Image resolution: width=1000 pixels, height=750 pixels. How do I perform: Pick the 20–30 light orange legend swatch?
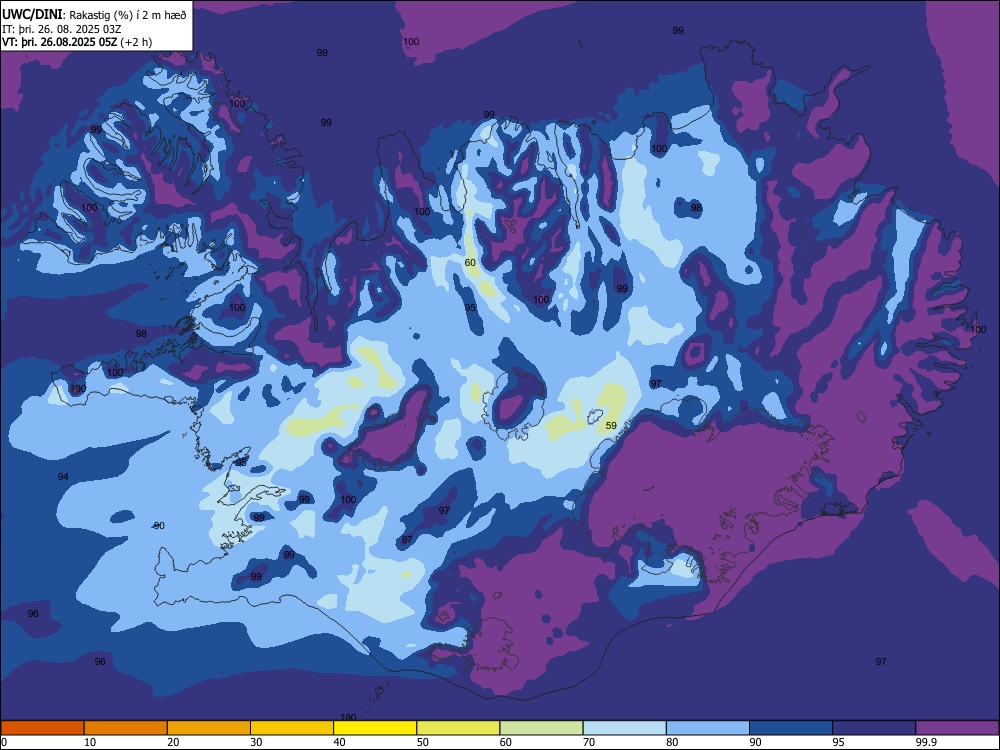tap(209, 728)
